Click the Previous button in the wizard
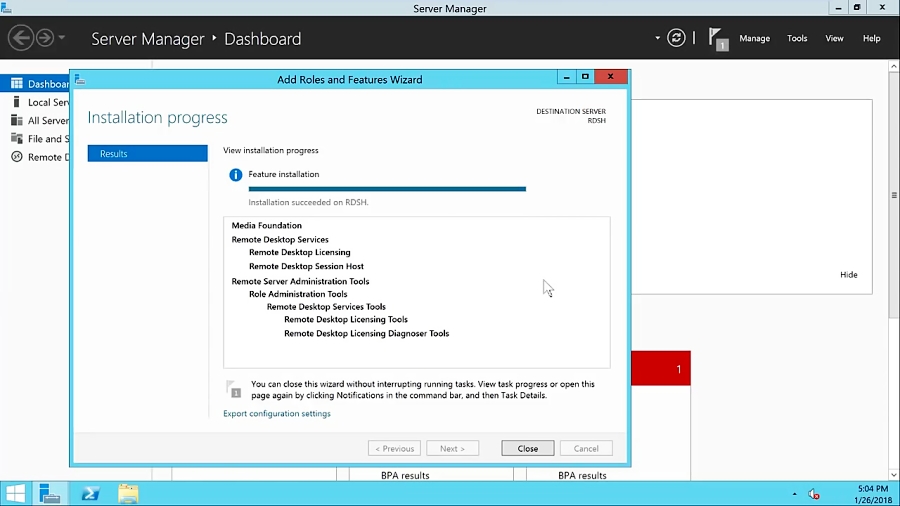 394,448
